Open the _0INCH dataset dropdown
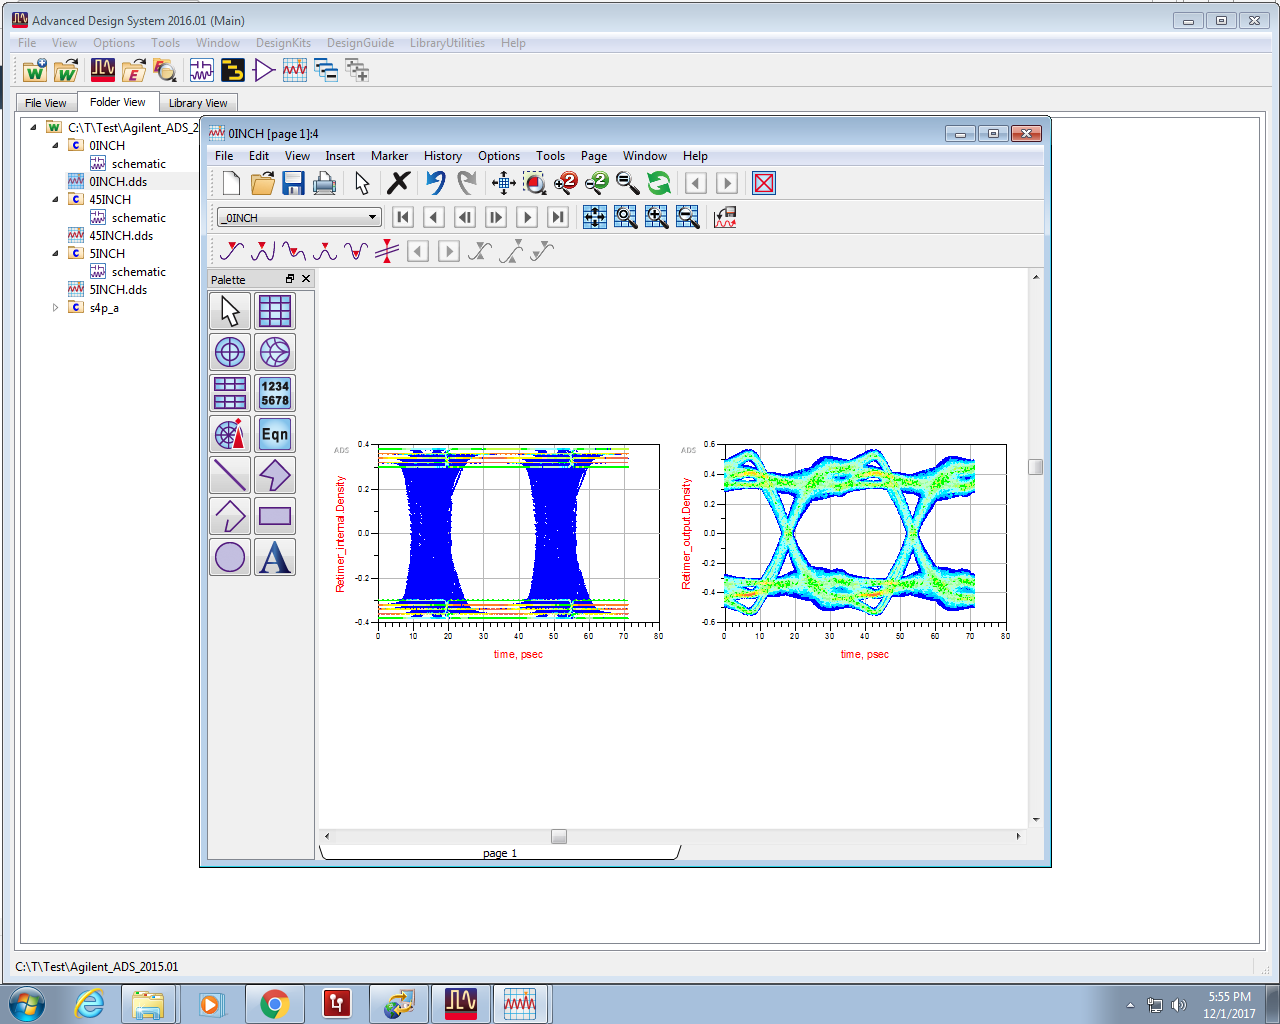The image size is (1280, 1024). tap(299, 217)
